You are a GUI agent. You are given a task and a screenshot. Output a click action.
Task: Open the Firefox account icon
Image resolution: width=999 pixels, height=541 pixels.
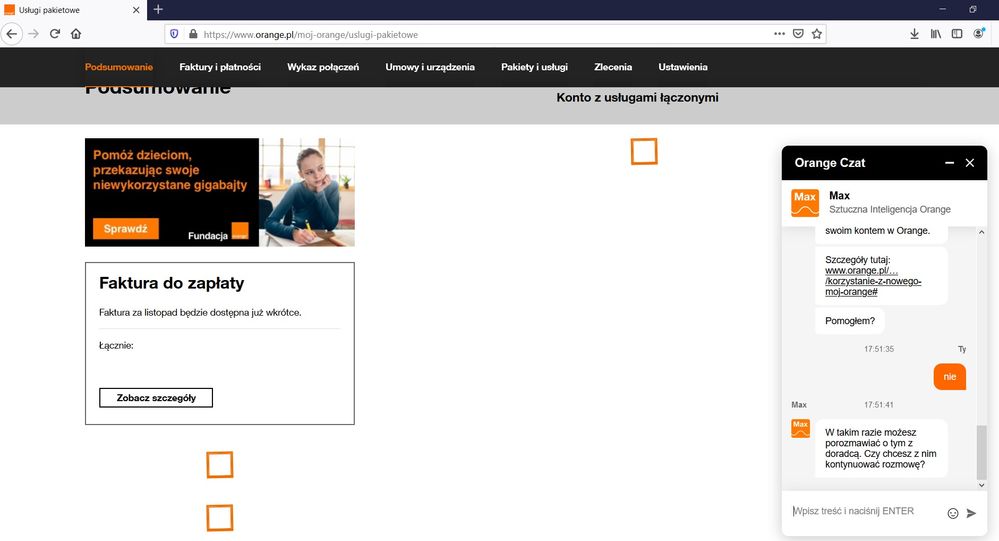pos(979,34)
